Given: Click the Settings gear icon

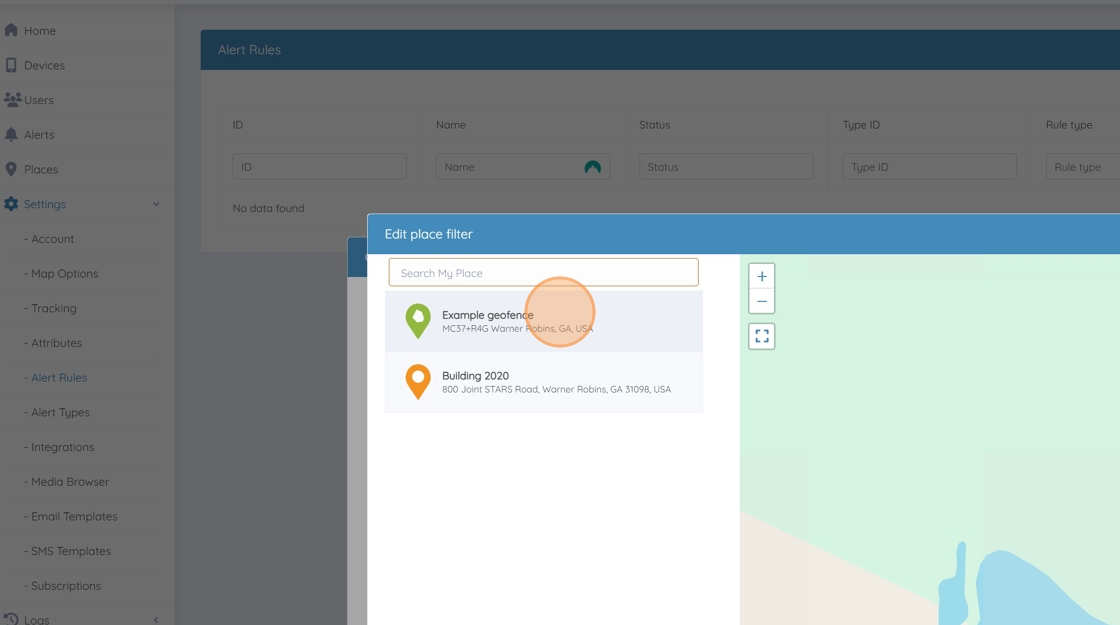Looking at the screenshot, I should tap(11, 204).
